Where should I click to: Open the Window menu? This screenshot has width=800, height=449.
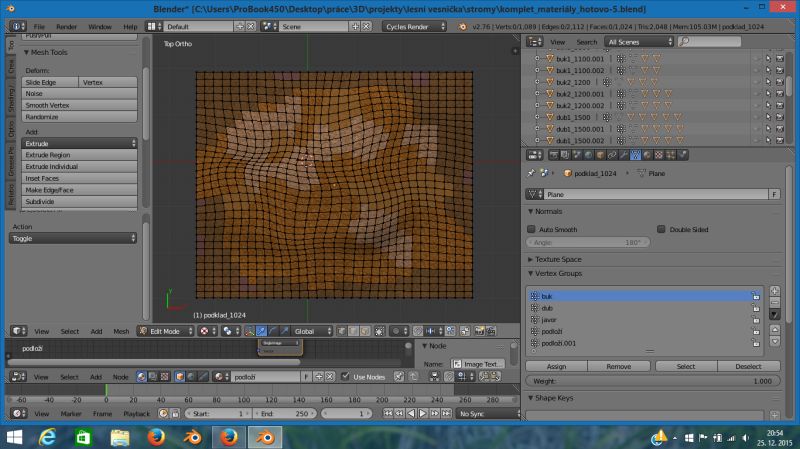point(99,27)
